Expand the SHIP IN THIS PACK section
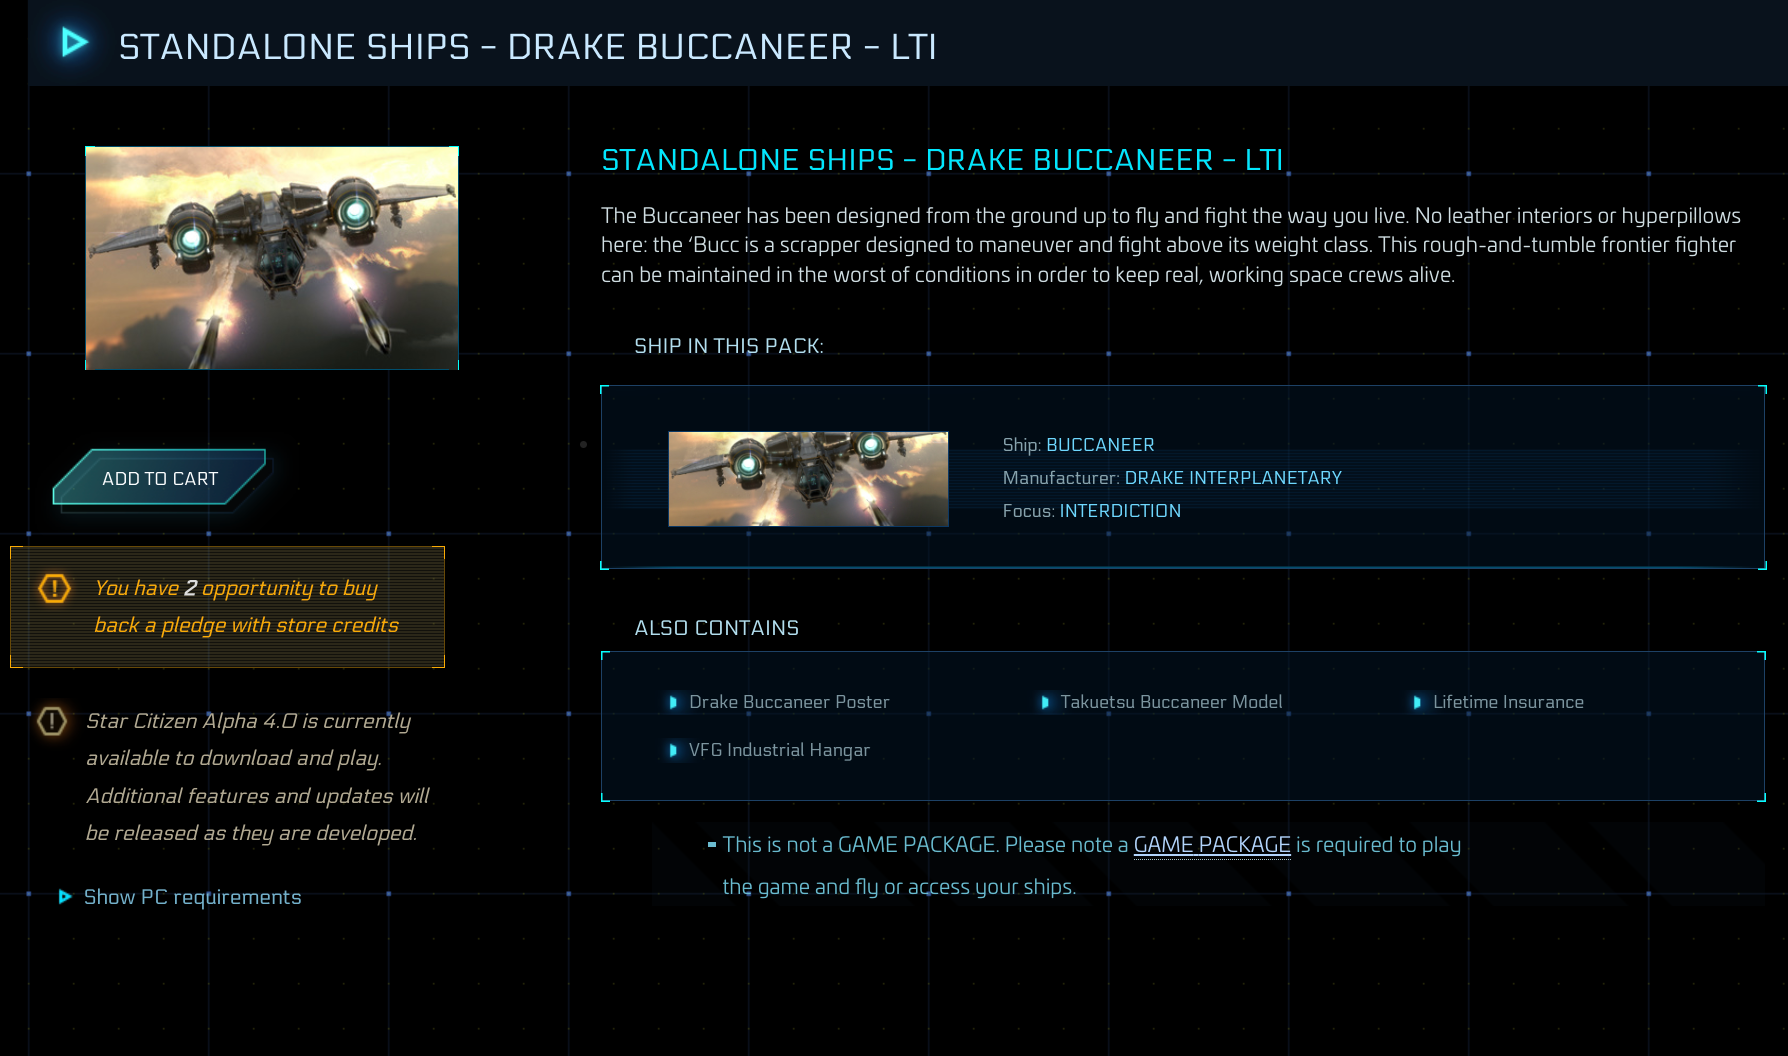Screen dimensions: 1788x1056 tap(727, 345)
